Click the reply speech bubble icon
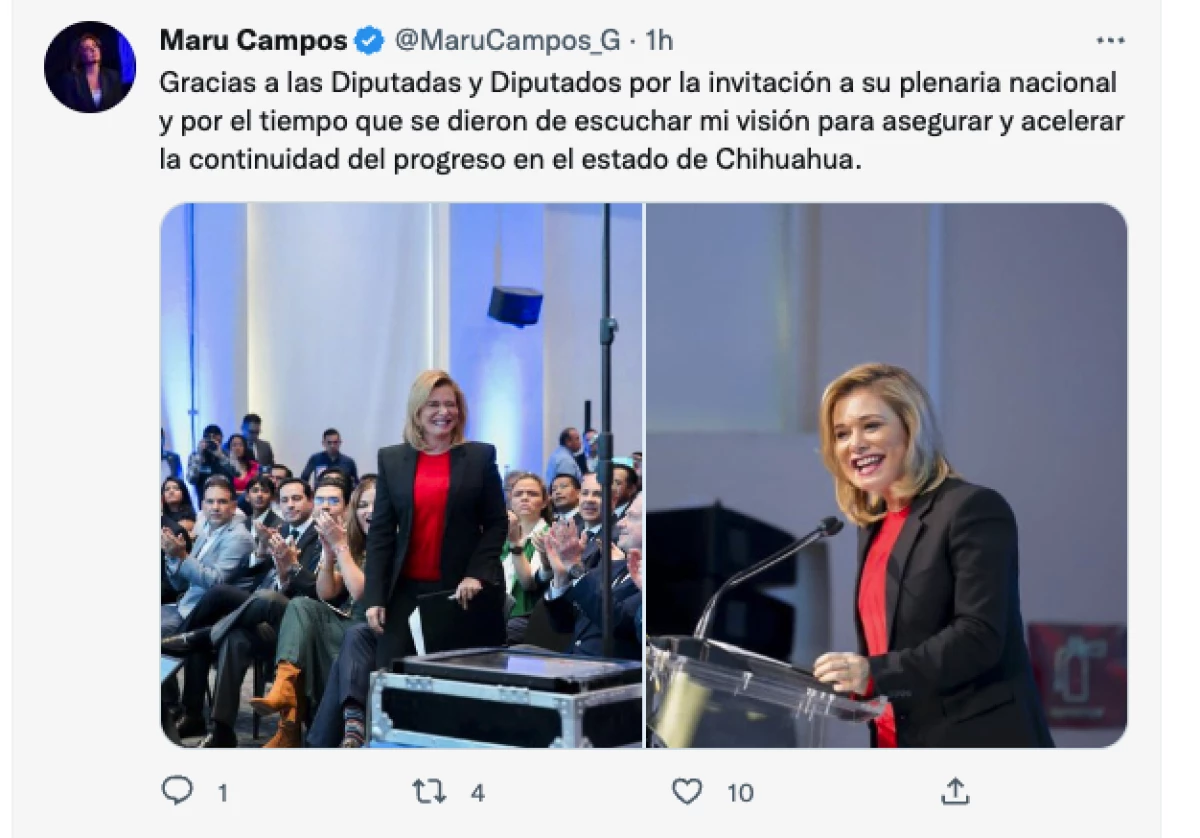The width and height of the screenshot is (1200, 838). [176, 791]
